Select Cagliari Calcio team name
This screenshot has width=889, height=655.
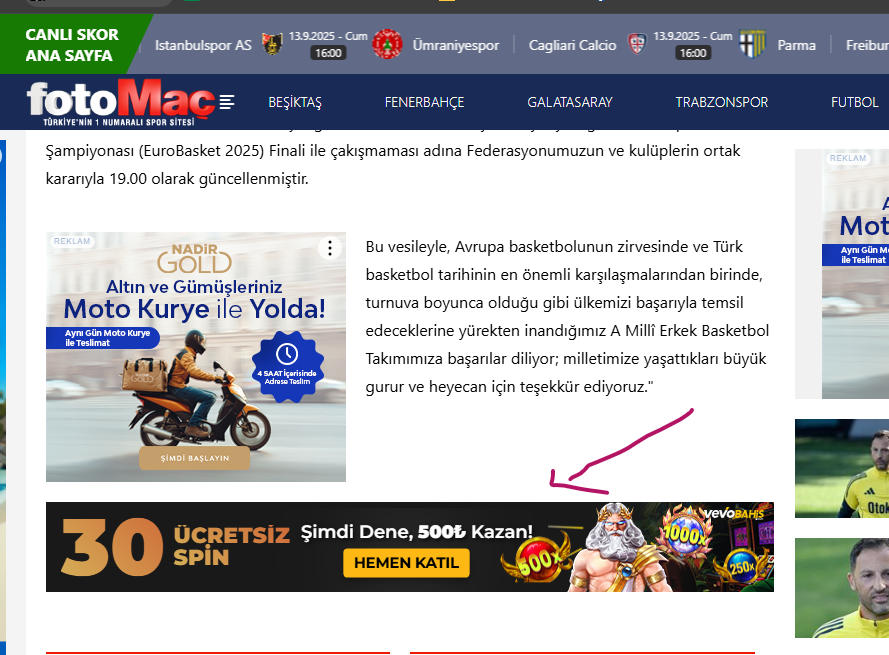(572, 45)
